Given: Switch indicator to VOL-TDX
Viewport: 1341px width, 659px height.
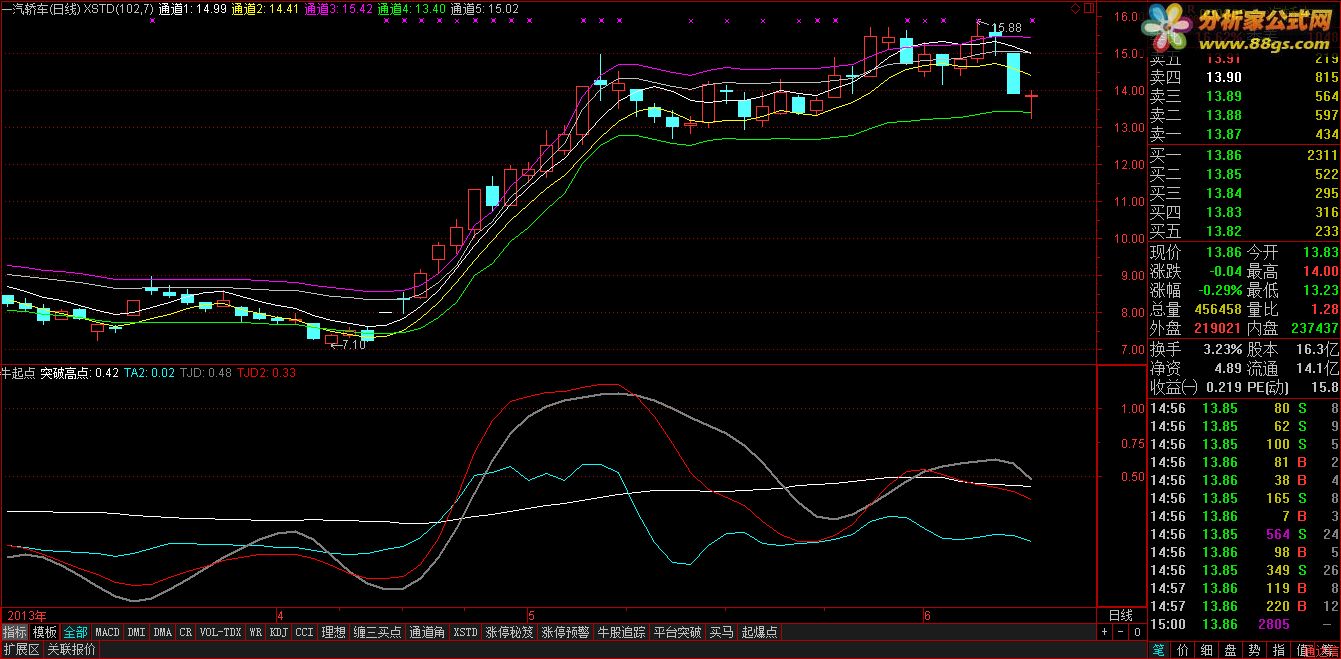Looking at the screenshot, I should pyautogui.click(x=221, y=632).
